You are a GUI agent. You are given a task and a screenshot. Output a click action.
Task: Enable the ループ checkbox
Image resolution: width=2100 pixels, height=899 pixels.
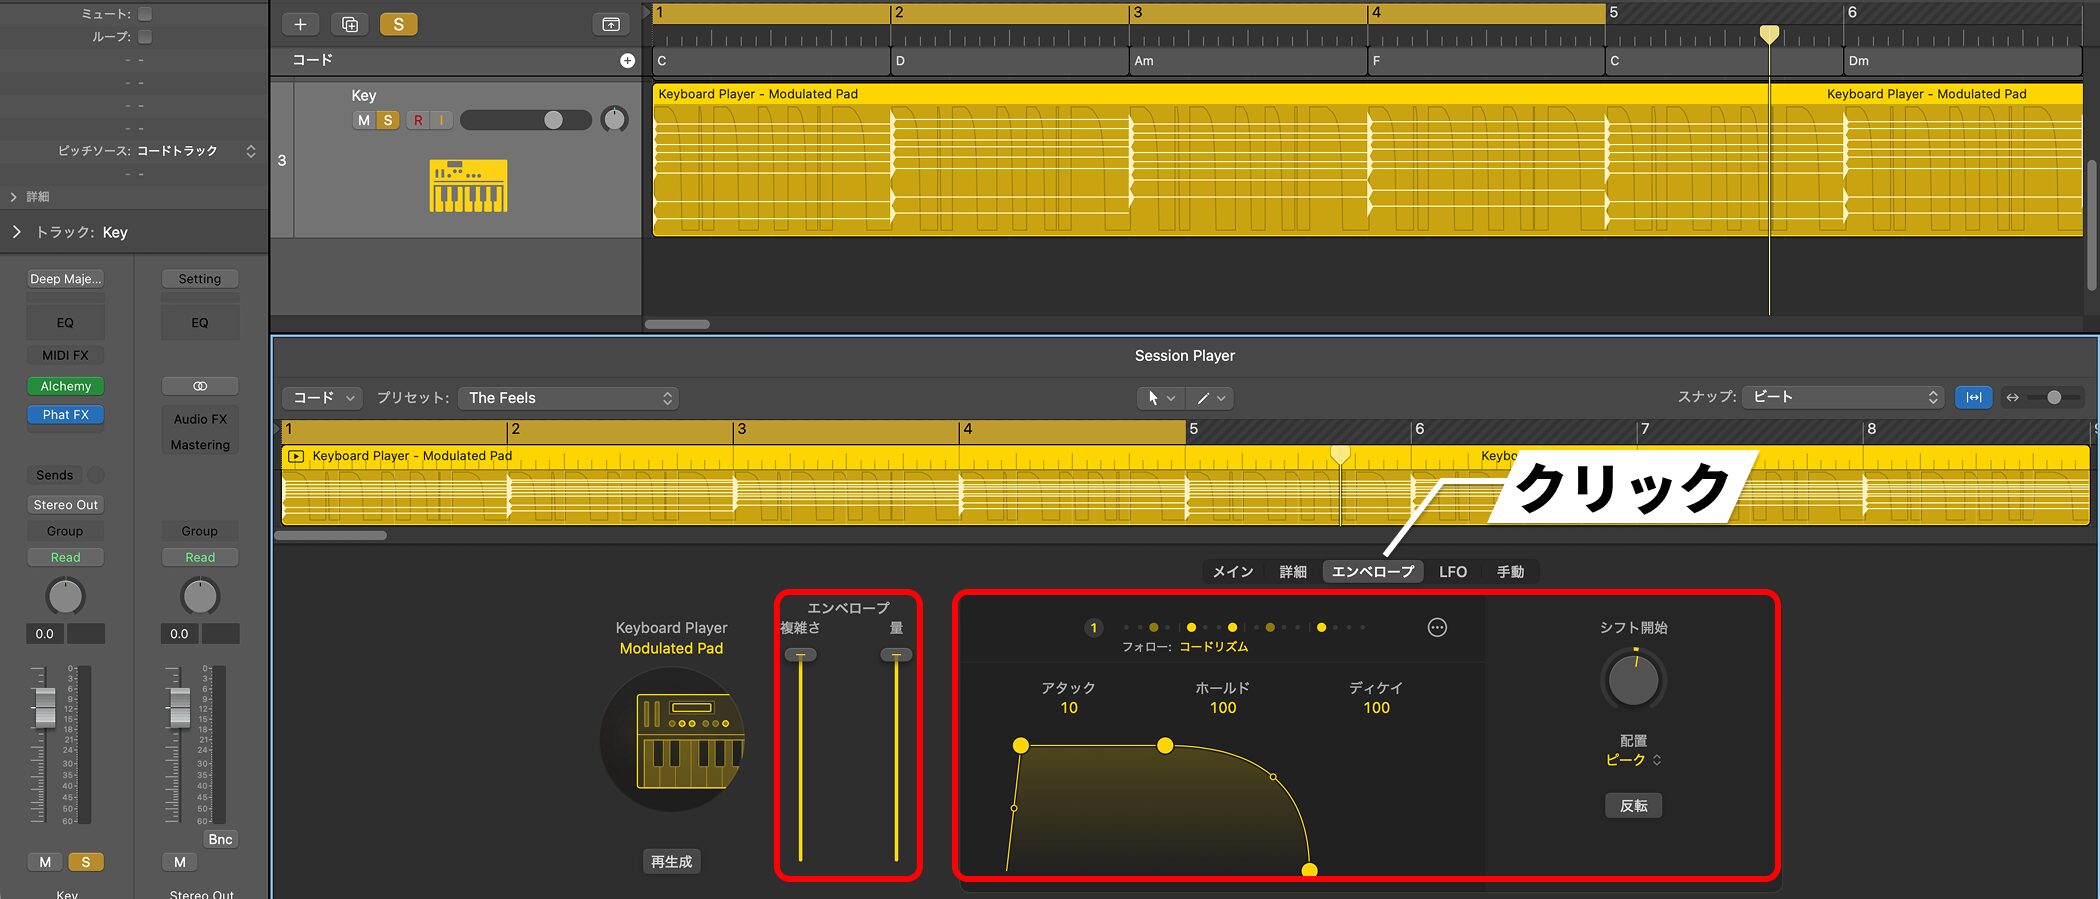tap(145, 37)
